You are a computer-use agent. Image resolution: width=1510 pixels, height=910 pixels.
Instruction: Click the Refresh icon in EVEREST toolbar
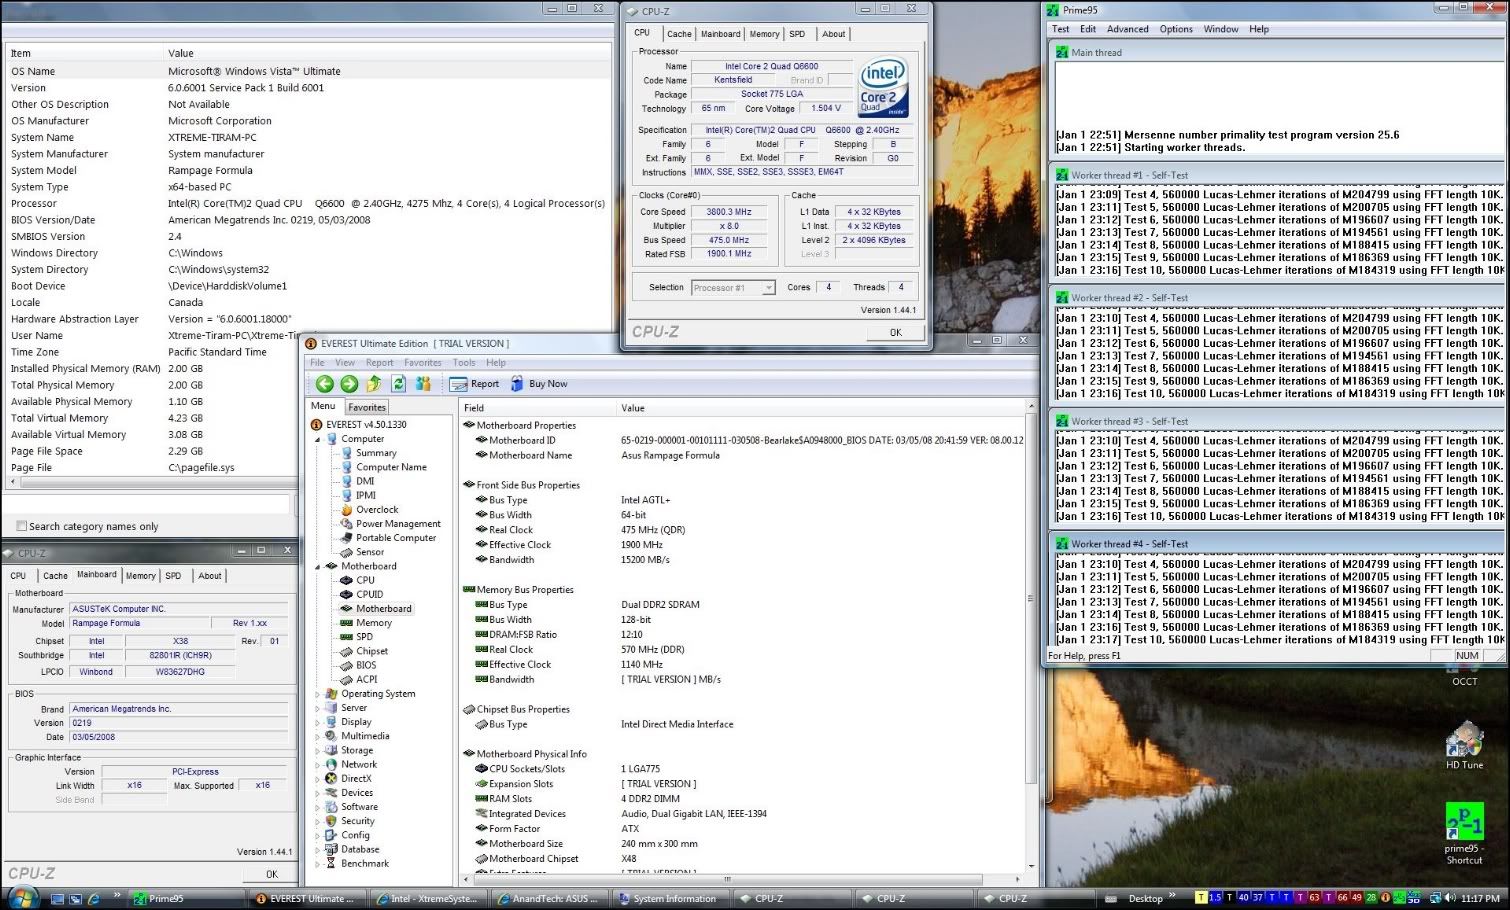(398, 384)
